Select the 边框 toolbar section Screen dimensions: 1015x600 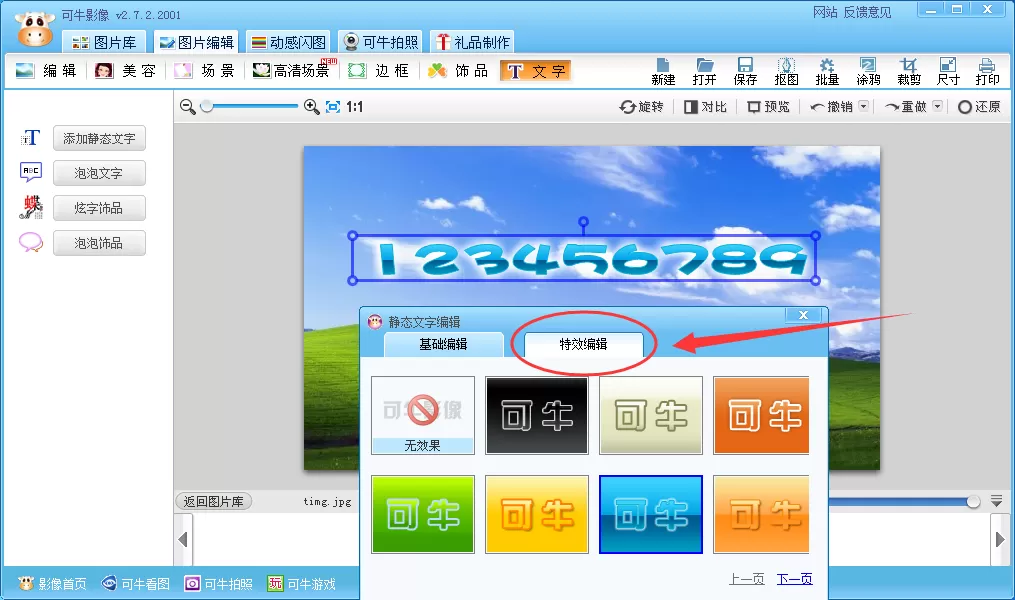(x=379, y=71)
